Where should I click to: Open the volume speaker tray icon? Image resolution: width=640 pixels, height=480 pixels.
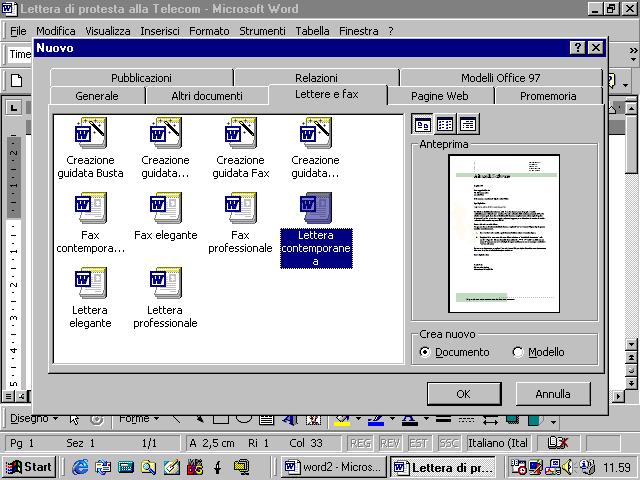568,467
